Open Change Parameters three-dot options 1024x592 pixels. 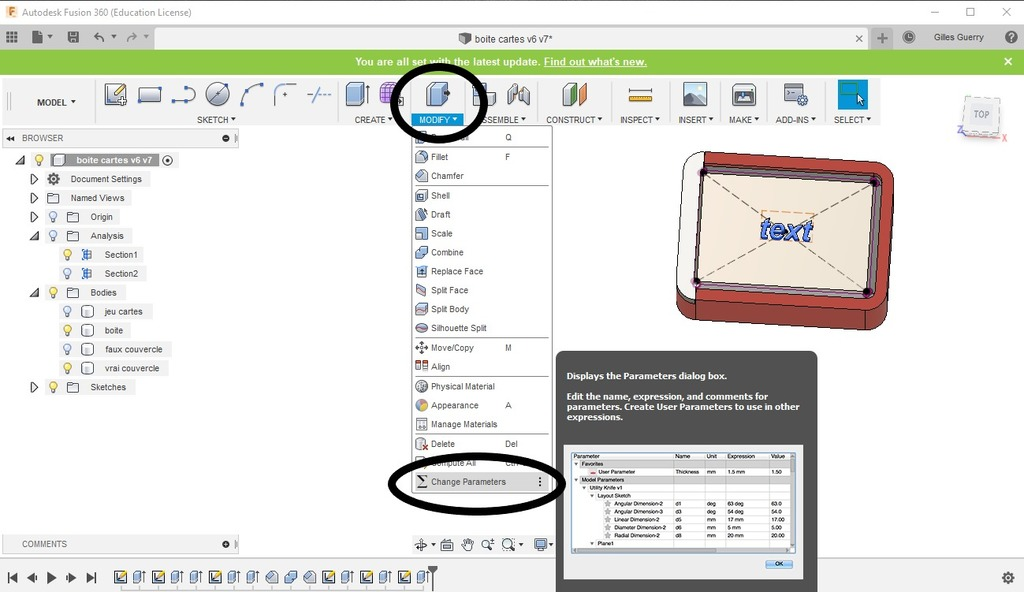[x=540, y=482]
